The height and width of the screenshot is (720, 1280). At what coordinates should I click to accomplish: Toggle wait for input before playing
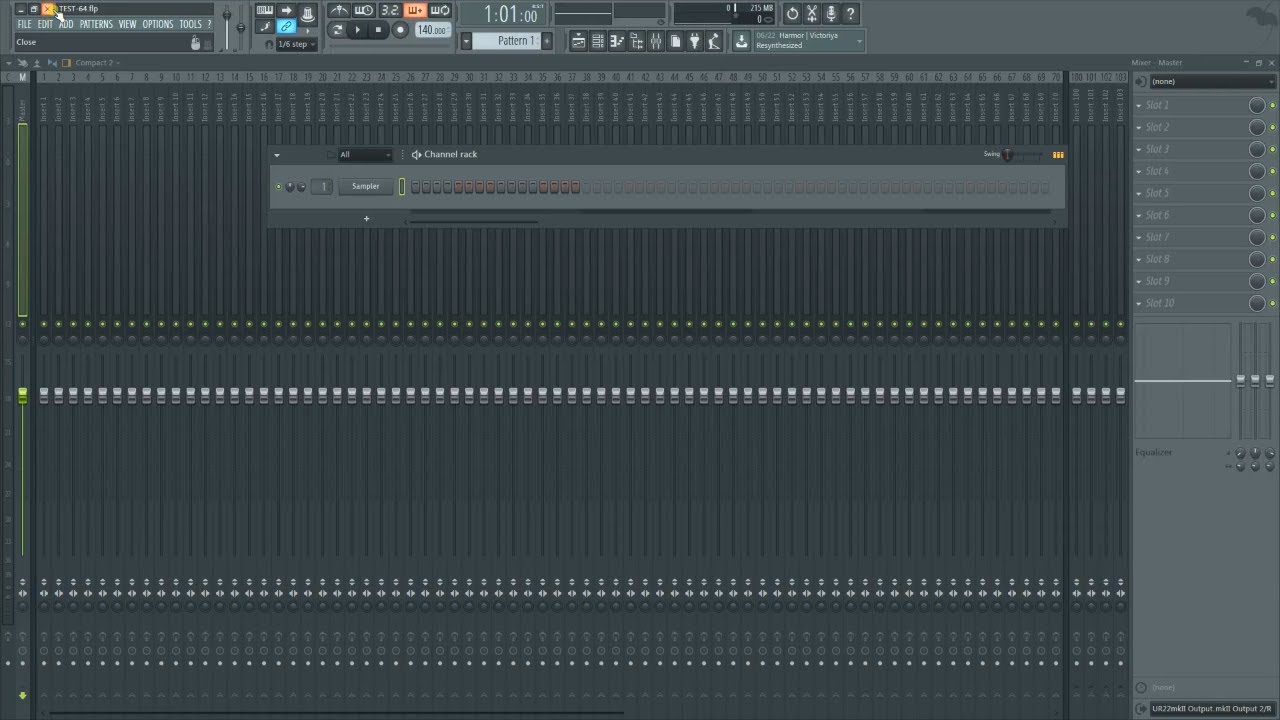click(364, 11)
